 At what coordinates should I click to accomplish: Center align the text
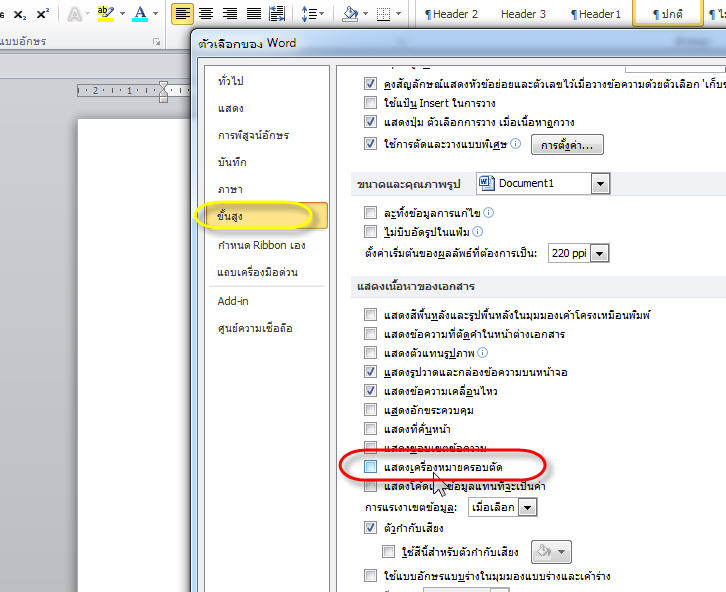(x=206, y=14)
